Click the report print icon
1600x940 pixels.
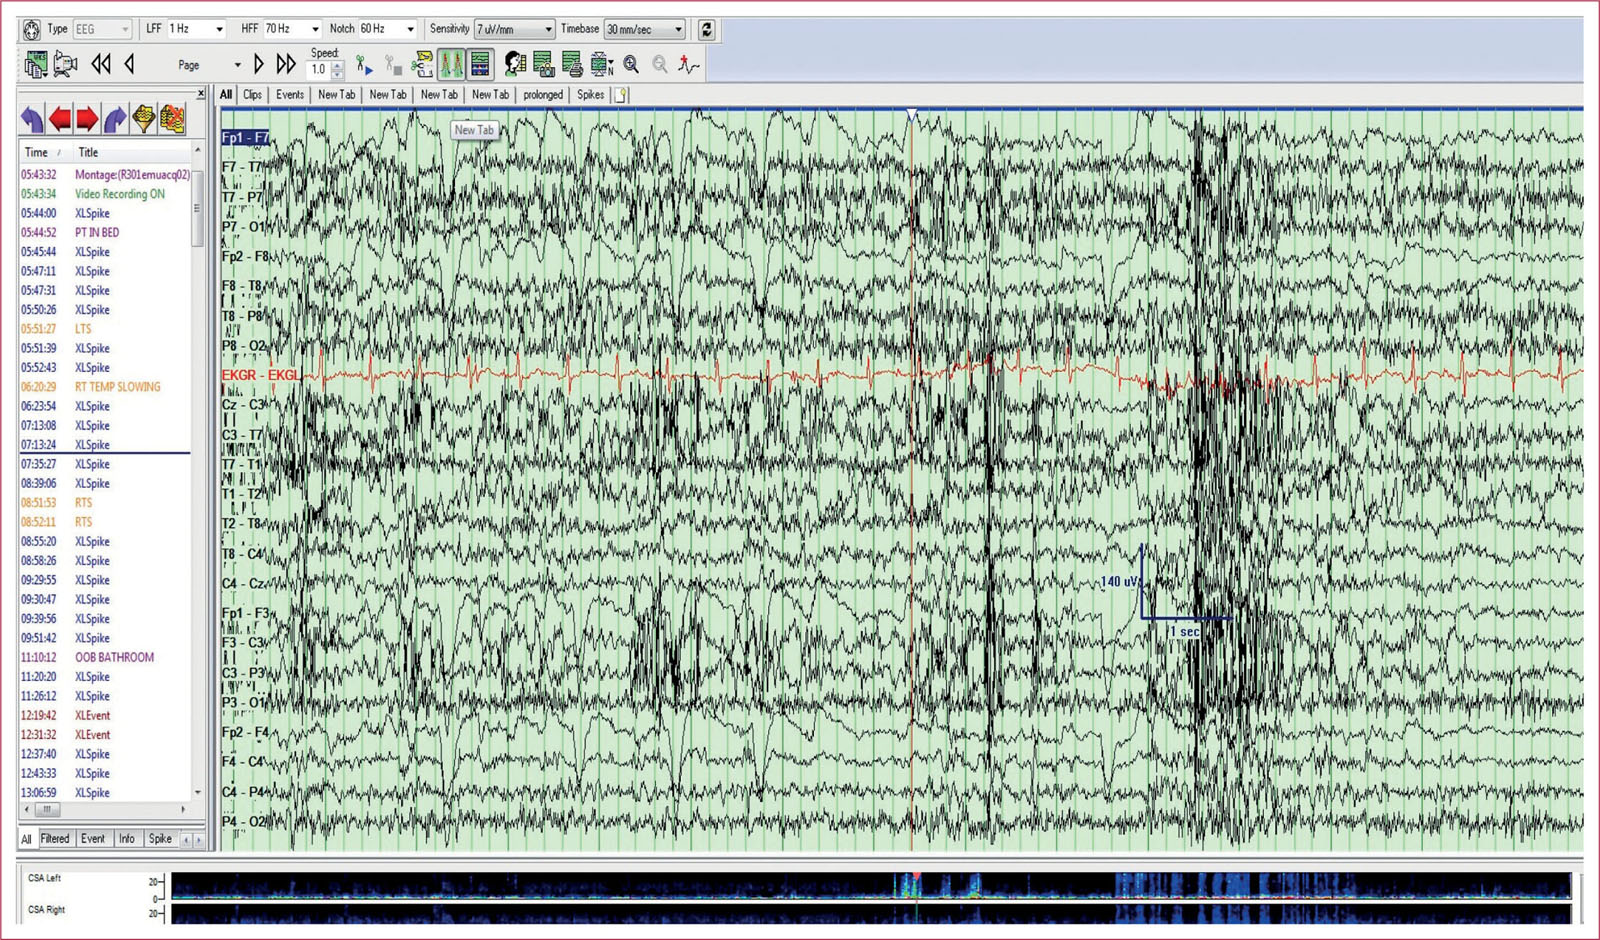click(572, 65)
